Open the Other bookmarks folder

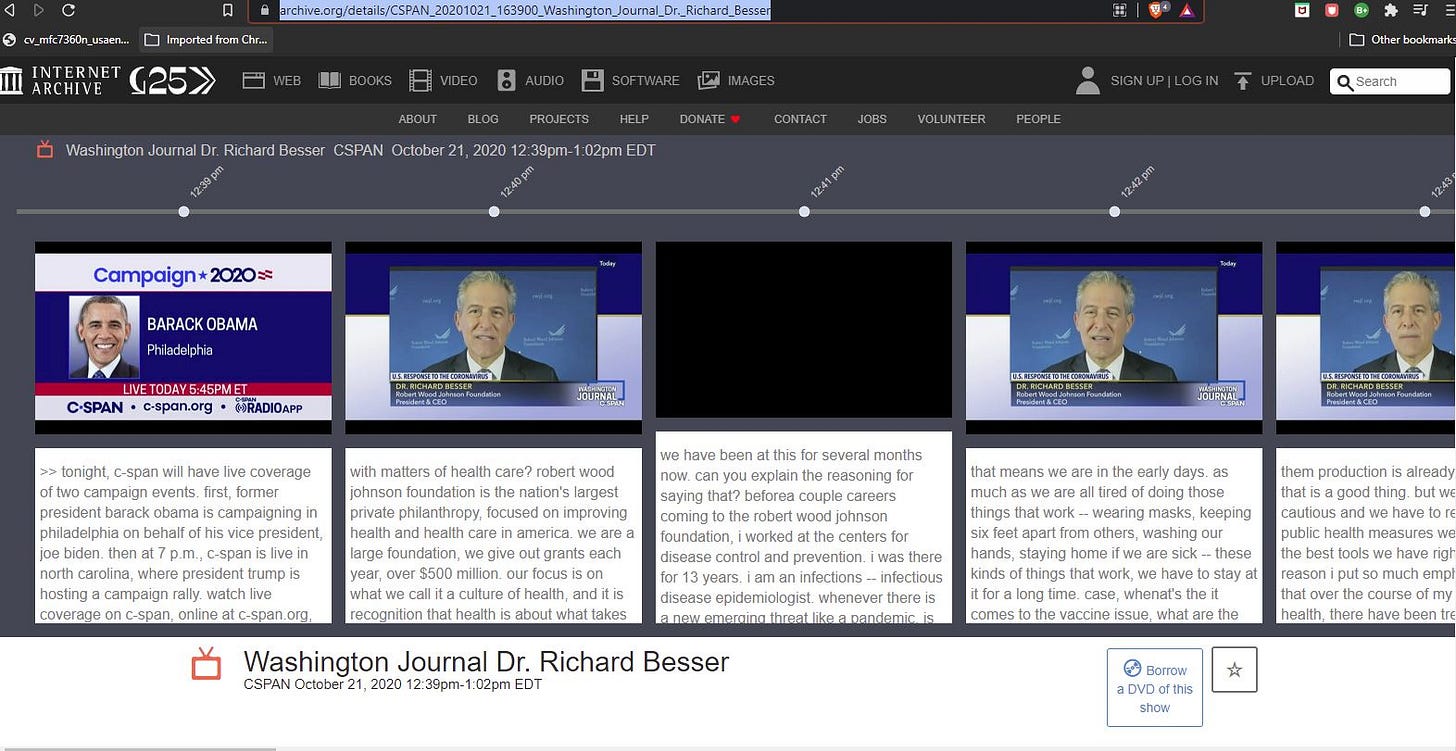(1402, 40)
